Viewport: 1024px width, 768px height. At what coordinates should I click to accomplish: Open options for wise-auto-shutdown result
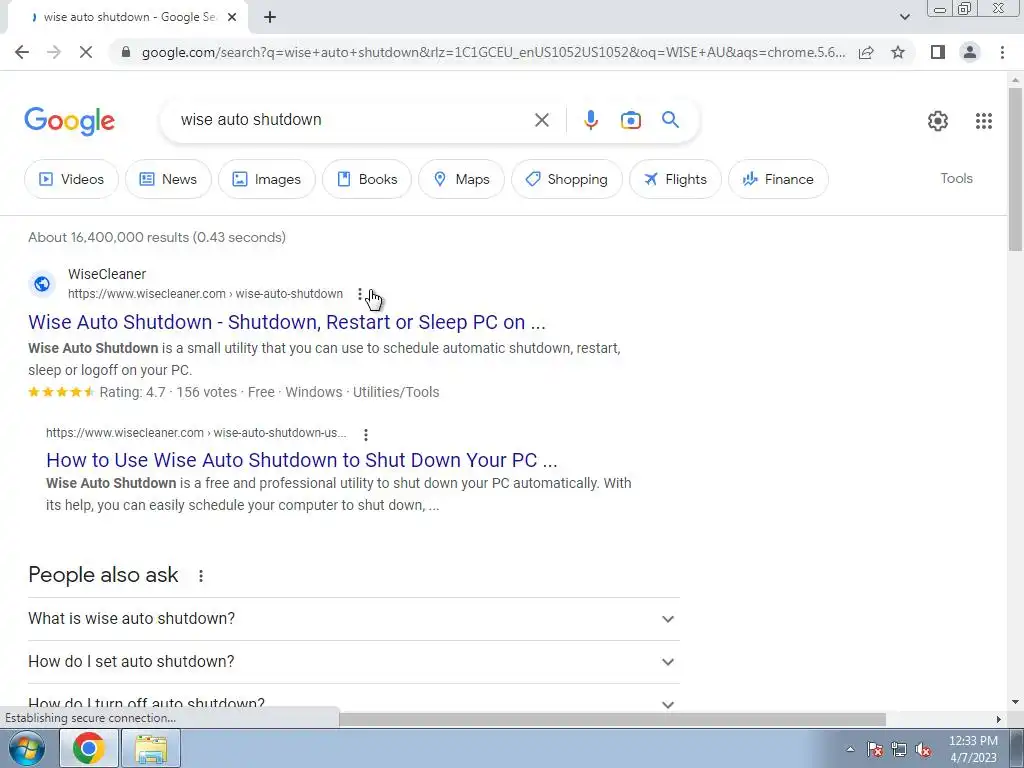[x=360, y=294]
